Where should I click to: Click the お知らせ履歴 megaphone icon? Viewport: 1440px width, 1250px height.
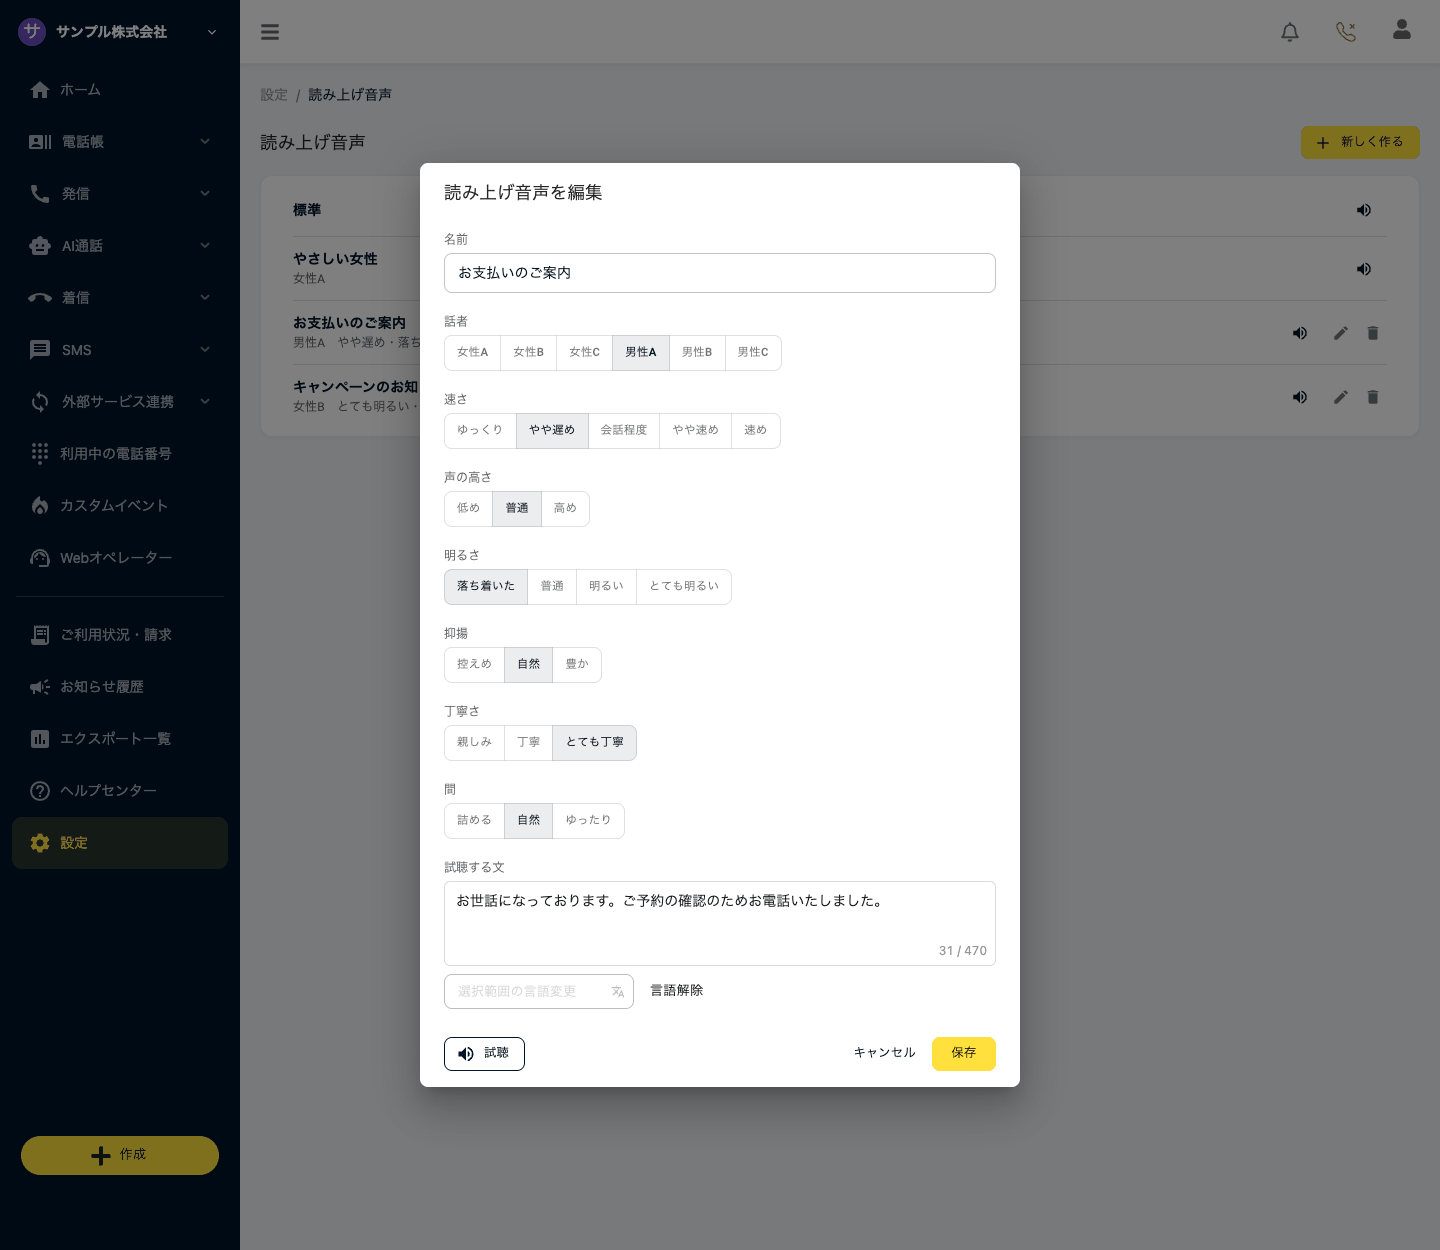click(x=40, y=687)
